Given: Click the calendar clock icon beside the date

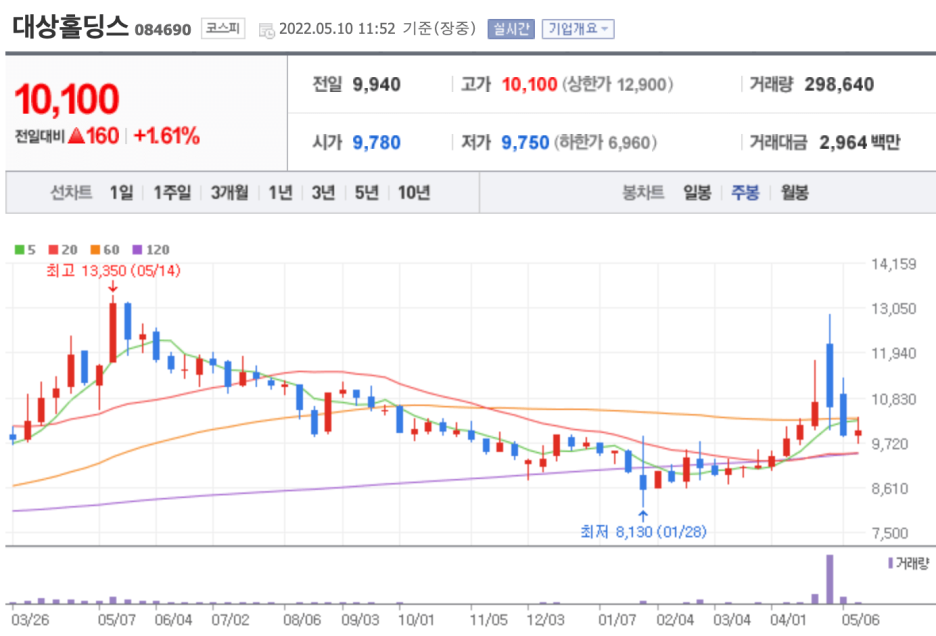Looking at the screenshot, I should pyautogui.click(x=266, y=30).
